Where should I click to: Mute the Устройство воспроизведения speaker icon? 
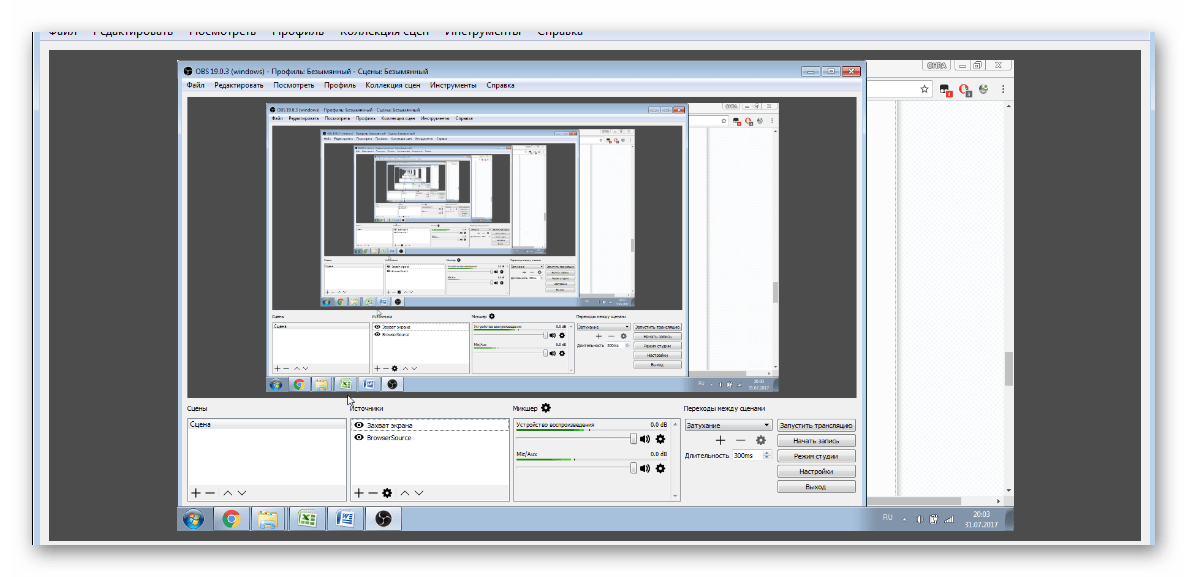[x=645, y=439]
